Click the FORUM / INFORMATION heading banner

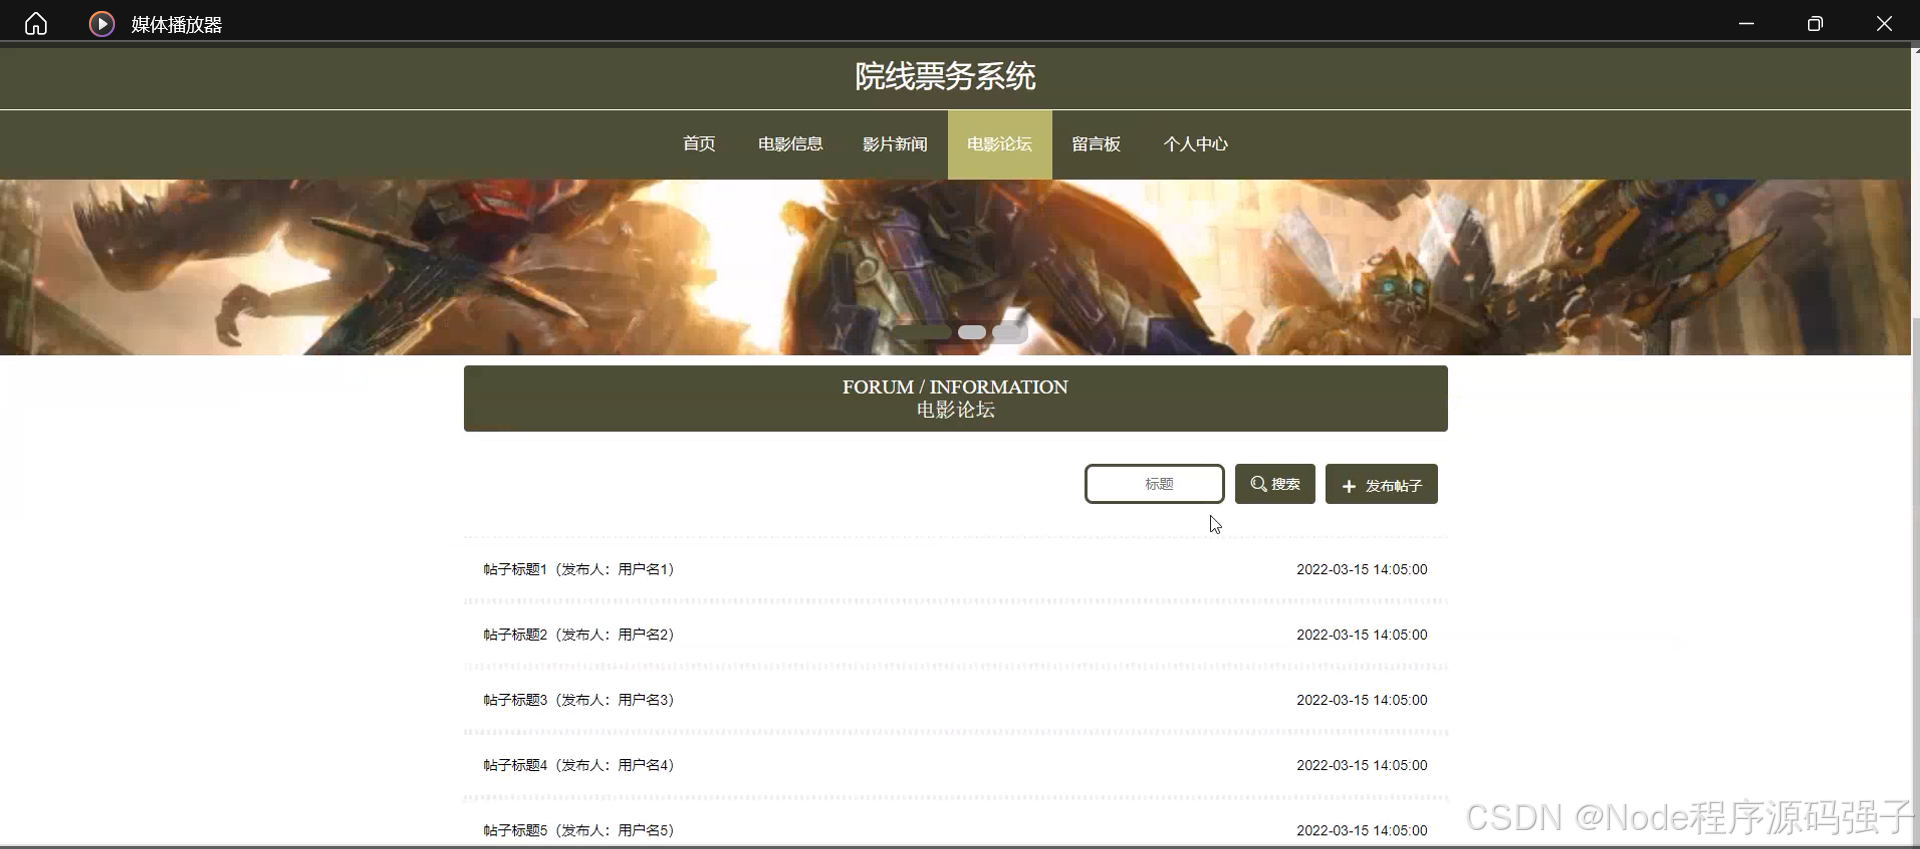(x=955, y=398)
